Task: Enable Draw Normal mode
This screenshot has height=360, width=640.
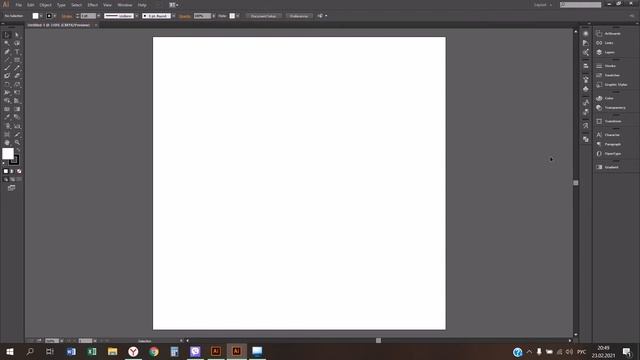Action: coord(6,180)
